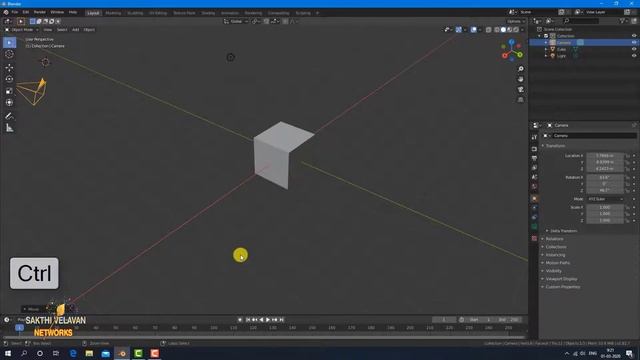Viewport: 640px width, 360px height.
Task: Open the Windows Start menu
Action: pyautogui.click(x=8, y=353)
